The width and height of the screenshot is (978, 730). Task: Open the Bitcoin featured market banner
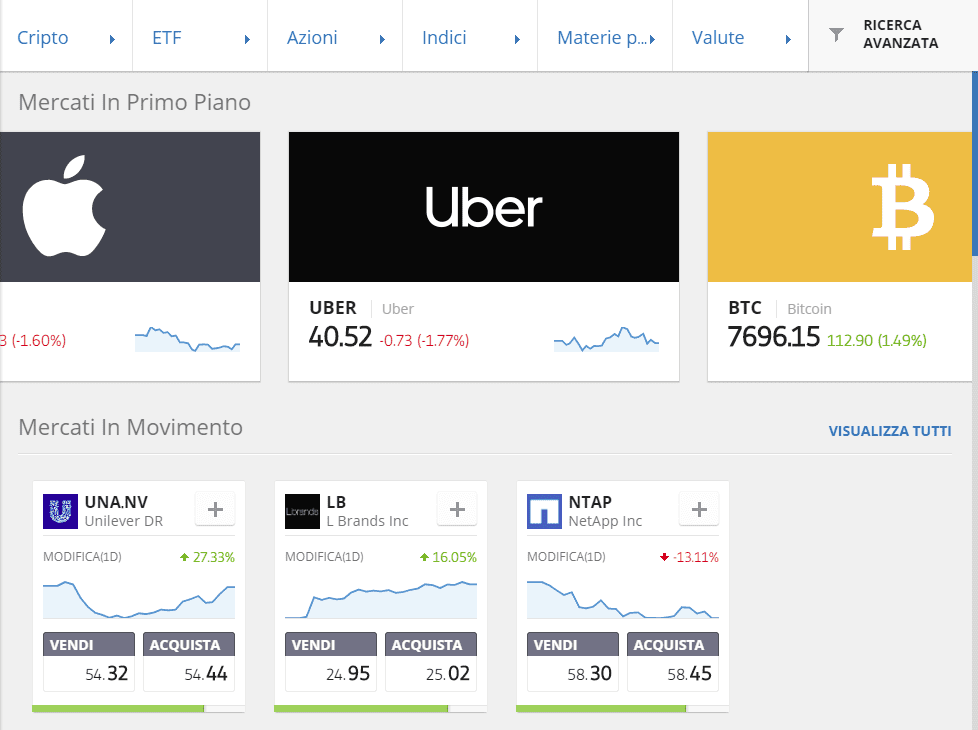[x=840, y=207]
